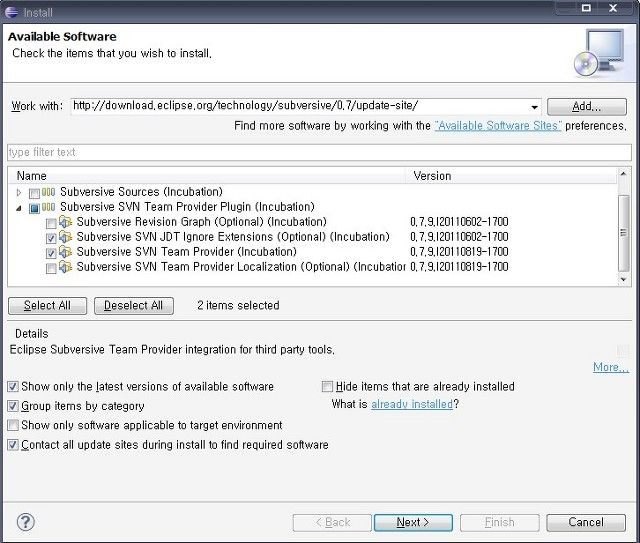The image size is (640, 543).
Task: Click the install wizard computer and CD image
Action: coord(599,53)
